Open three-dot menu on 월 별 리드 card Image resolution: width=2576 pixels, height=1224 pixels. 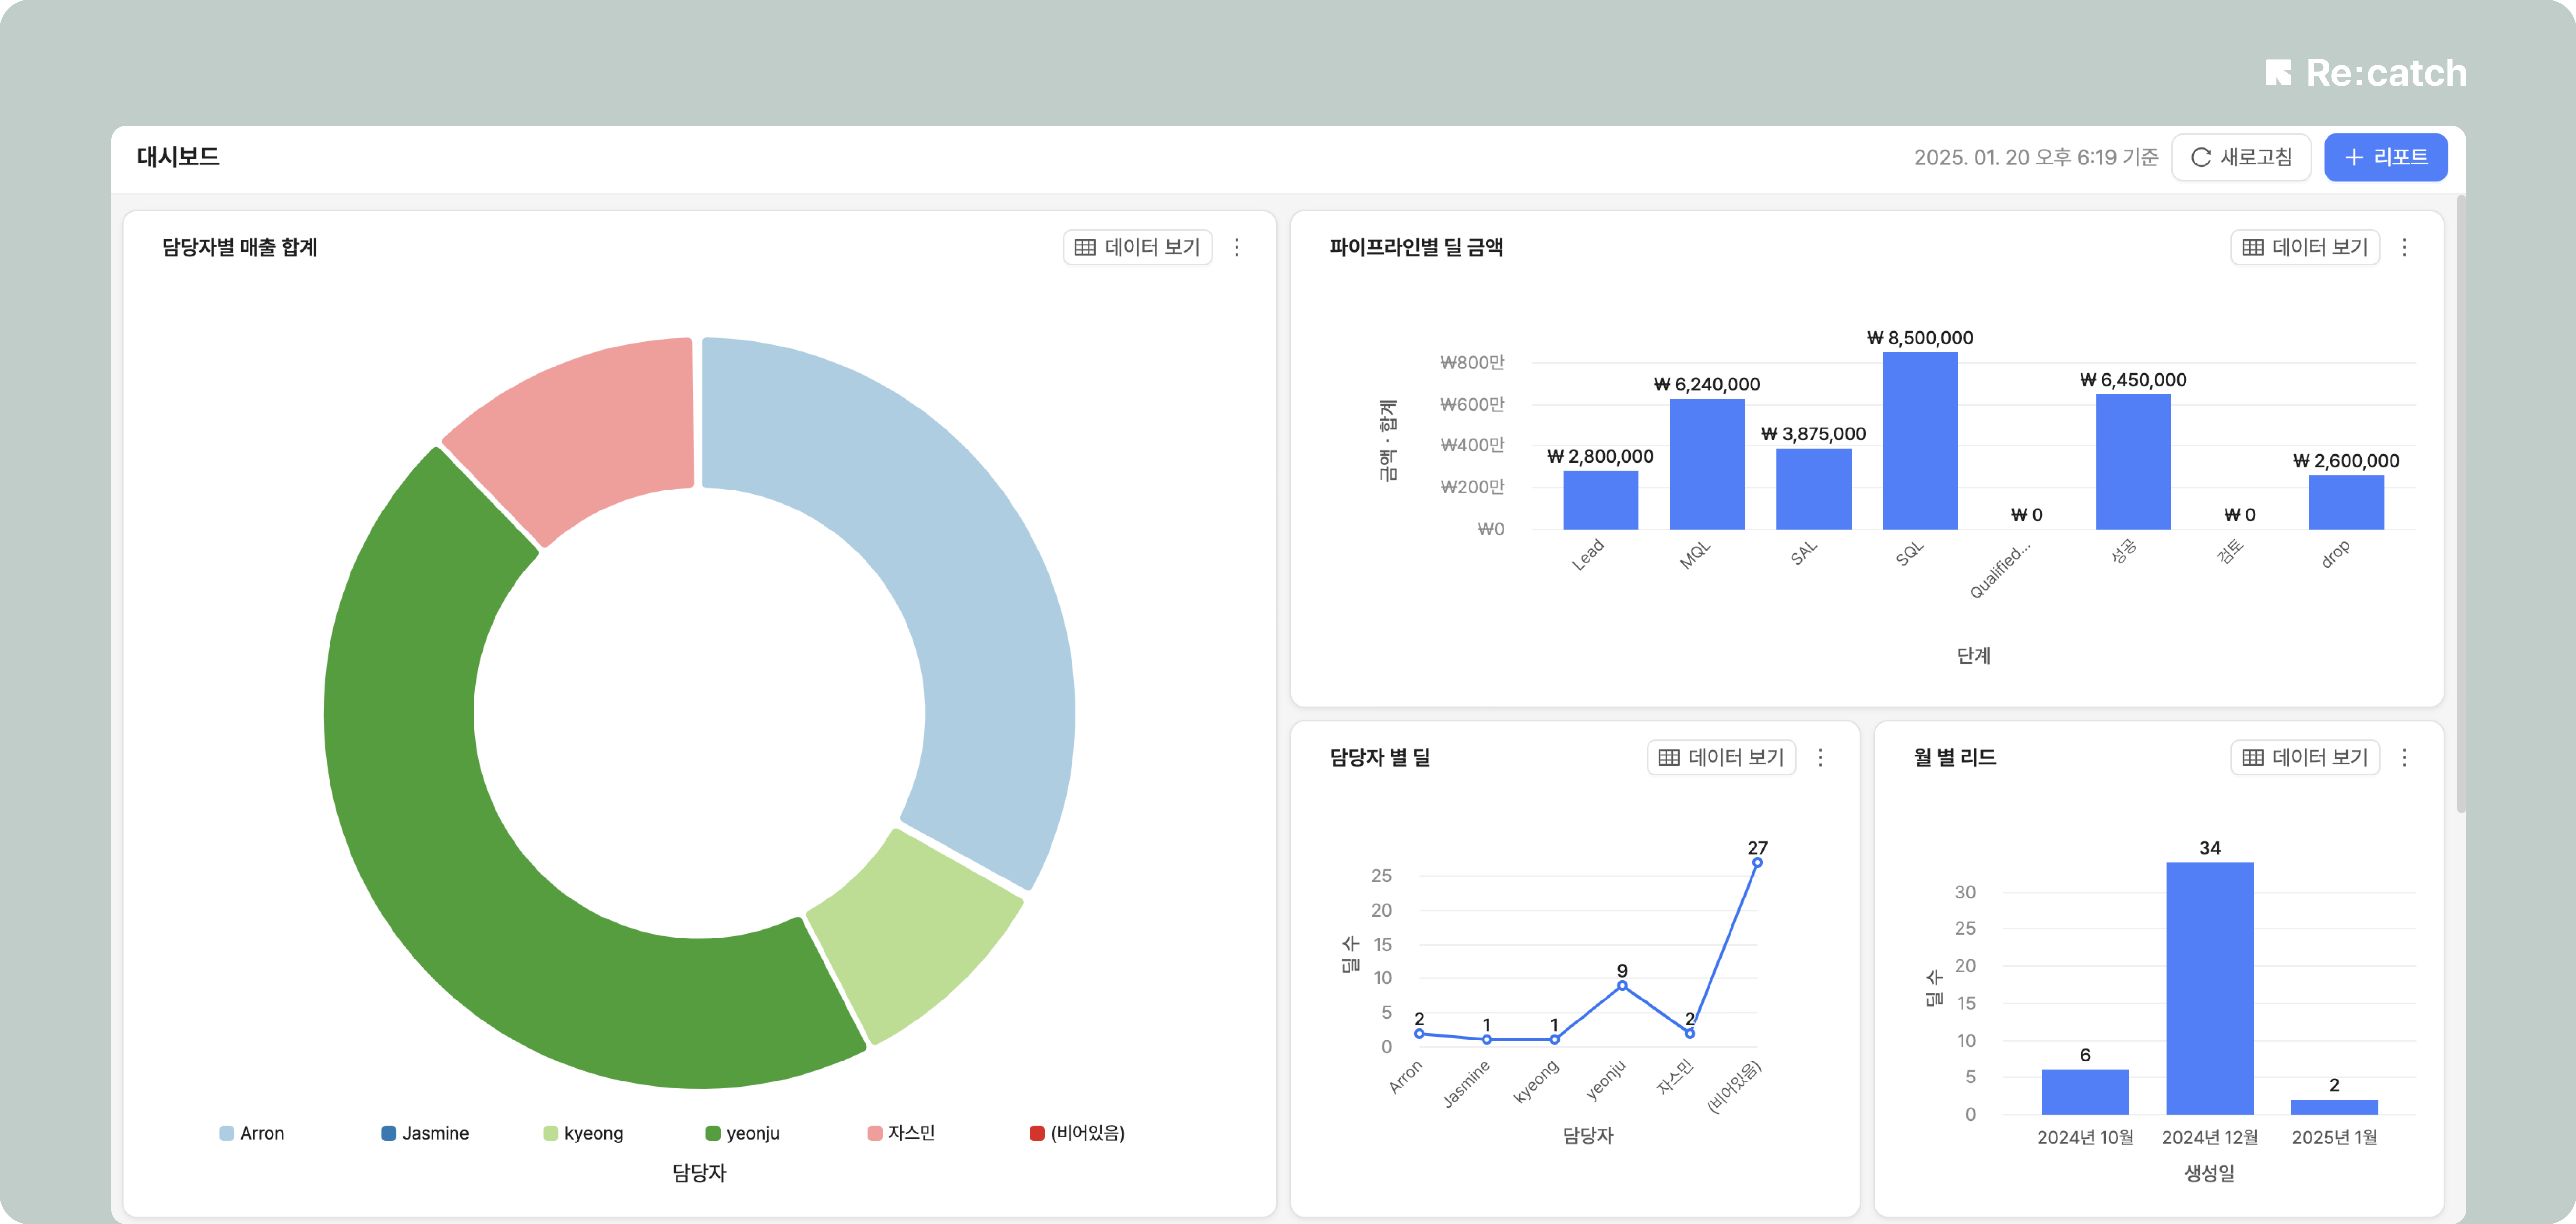2404,757
